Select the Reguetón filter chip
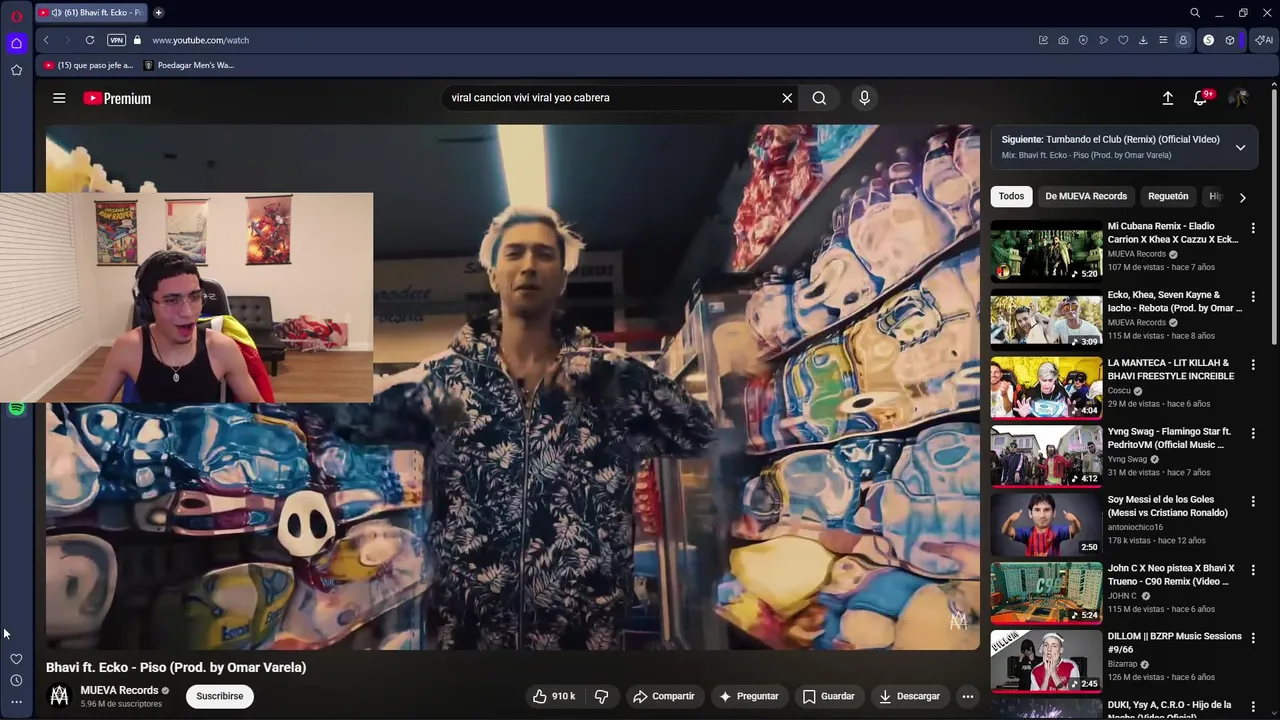This screenshot has width=1280, height=720. pos(1168,196)
